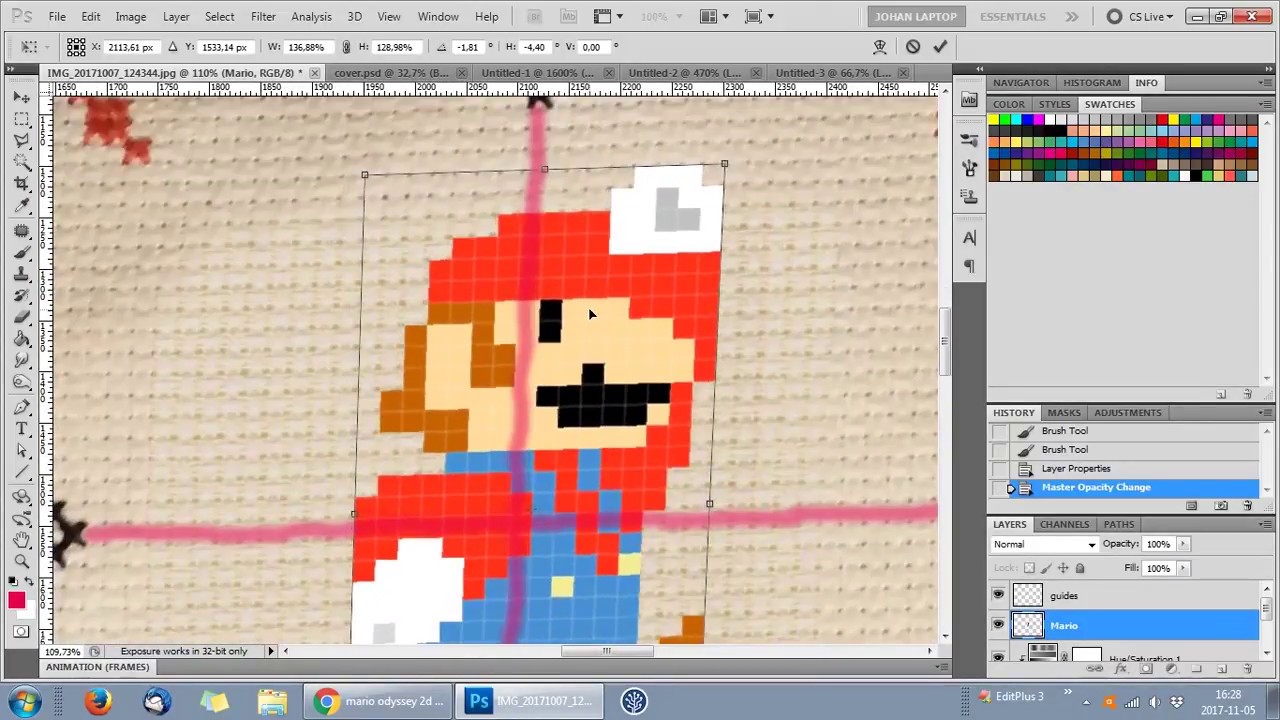Screen dimensions: 1280x720
Task: Create new adjustment layer icon
Action: coord(1170,668)
